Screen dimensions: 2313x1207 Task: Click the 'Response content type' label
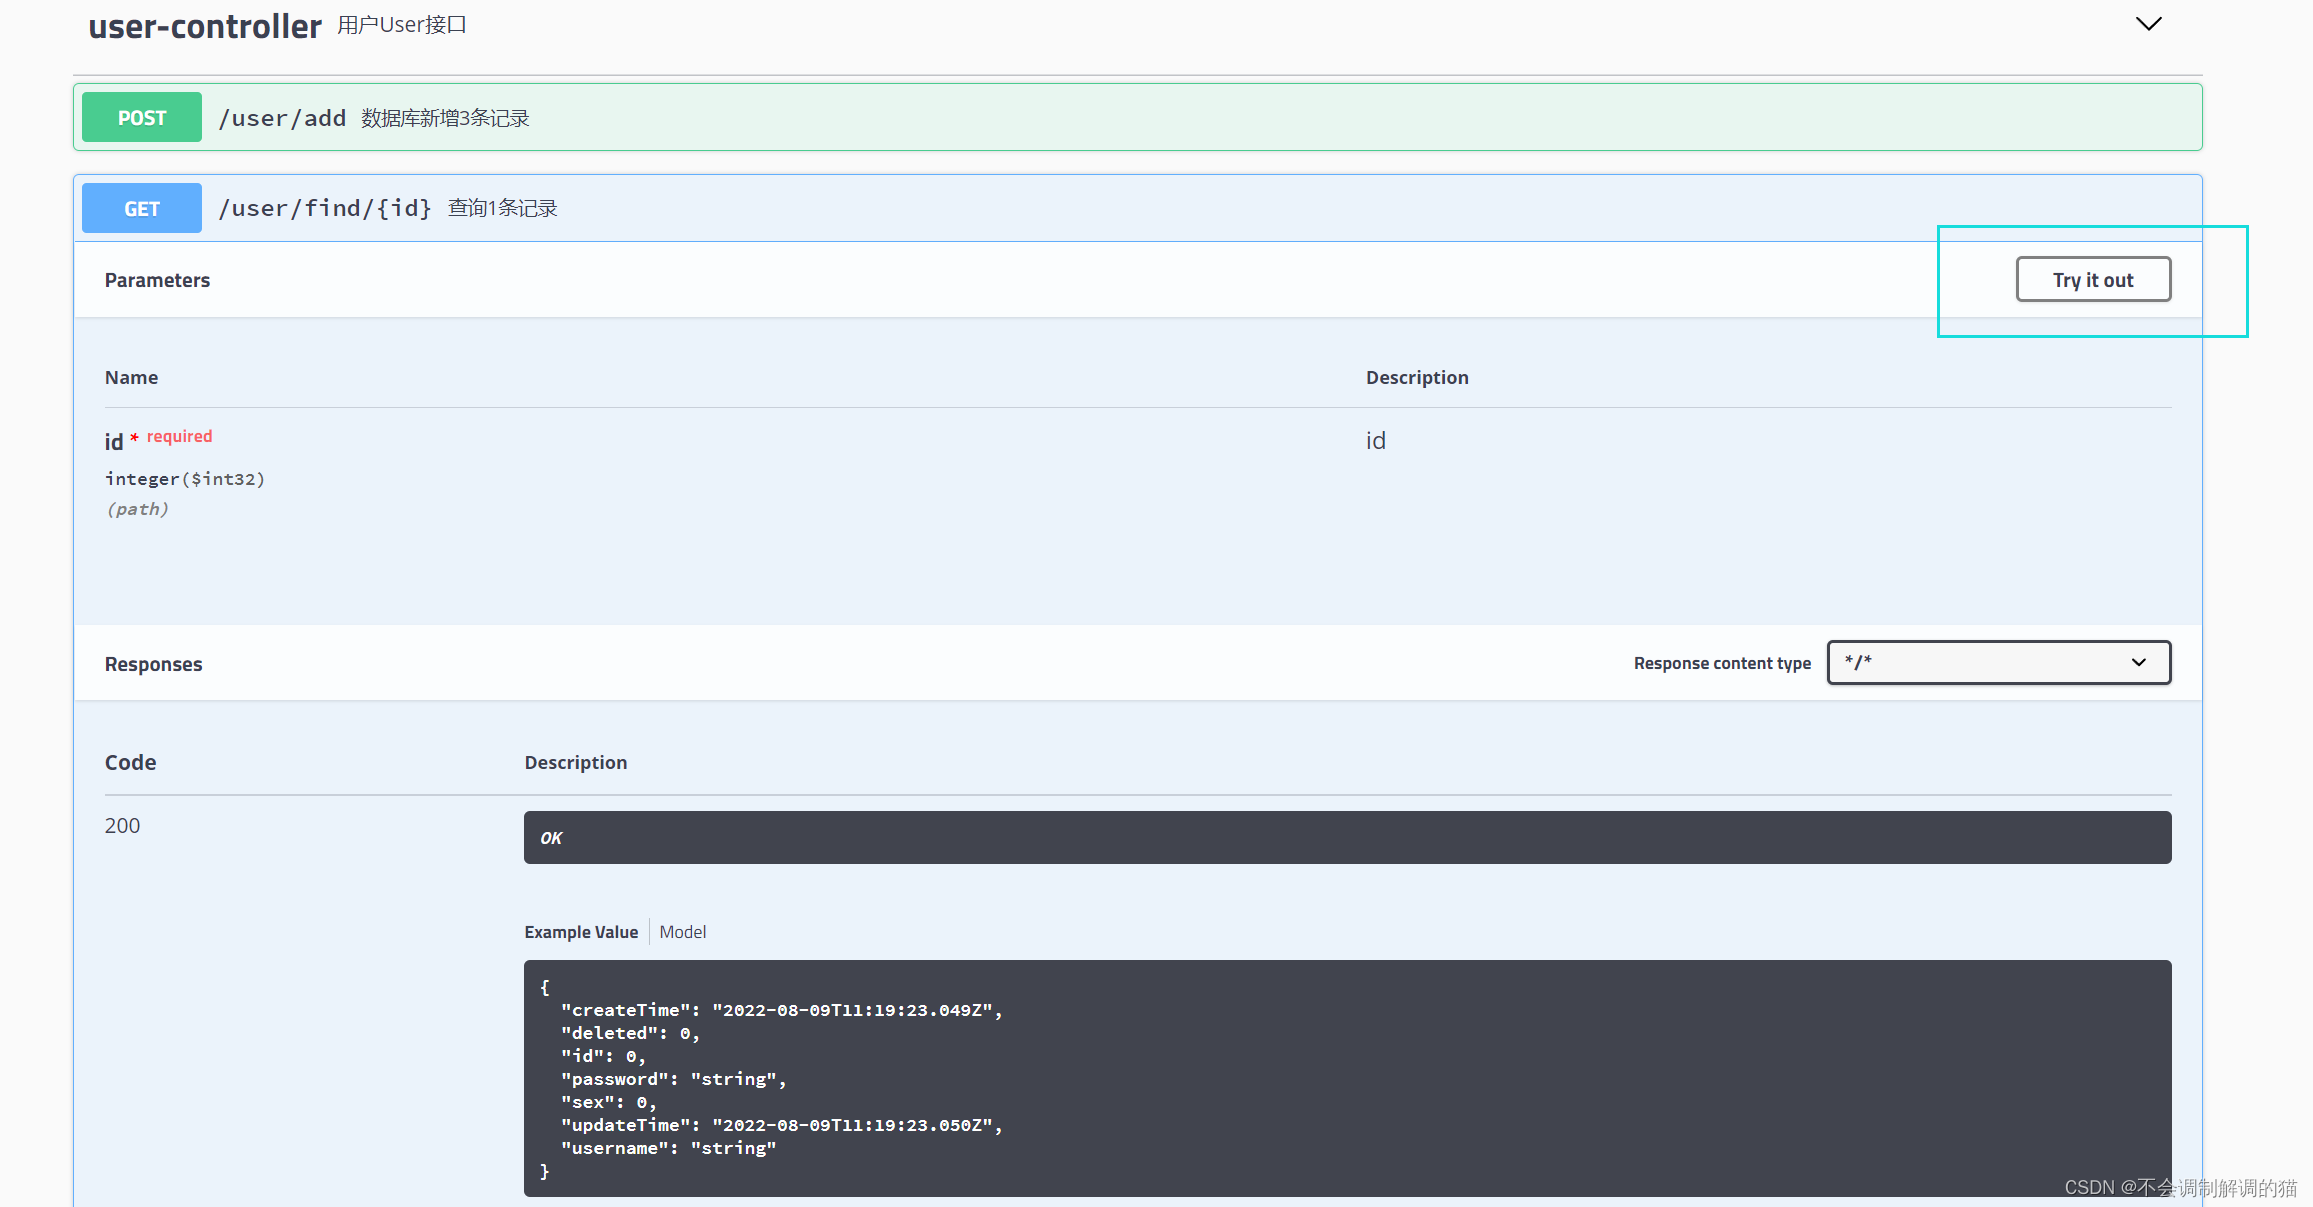pyautogui.click(x=1722, y=663)
